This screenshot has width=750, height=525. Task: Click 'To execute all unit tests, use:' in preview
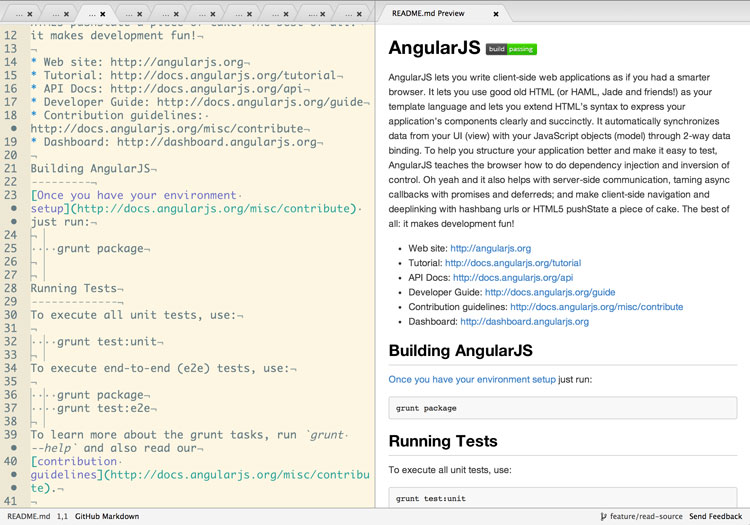point(450,470)
